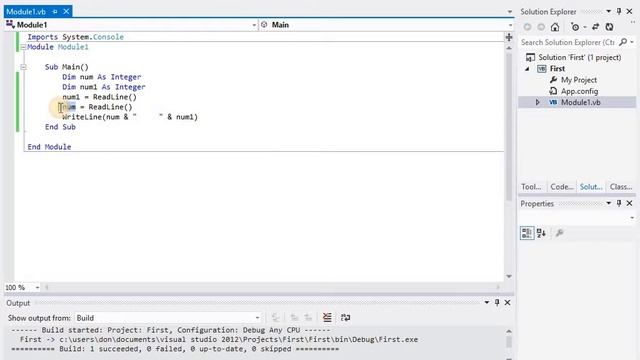The width and height of the screenshot is (640, 360).
Task: Click 'Imports System.Console' line
Action: pyautogui.click(x=76, y=37)
